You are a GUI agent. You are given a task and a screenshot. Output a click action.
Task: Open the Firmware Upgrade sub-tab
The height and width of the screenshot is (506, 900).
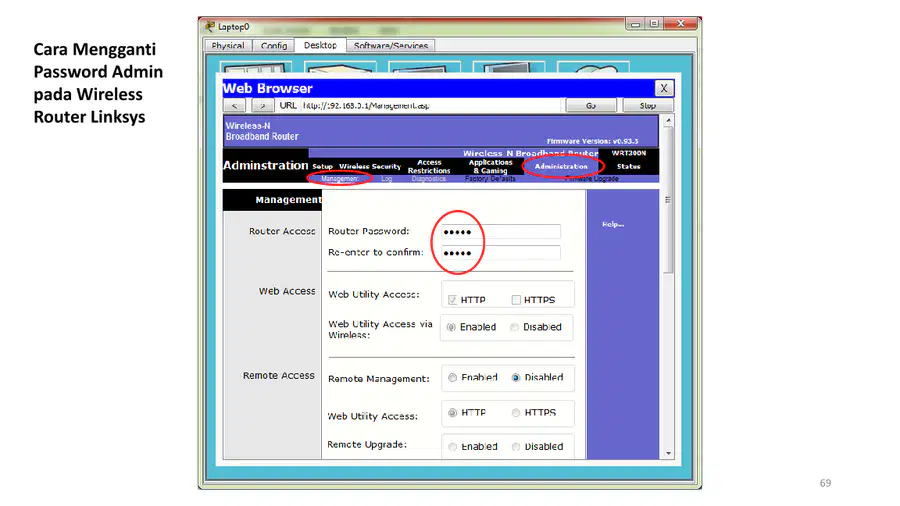[x=592, y=179]
